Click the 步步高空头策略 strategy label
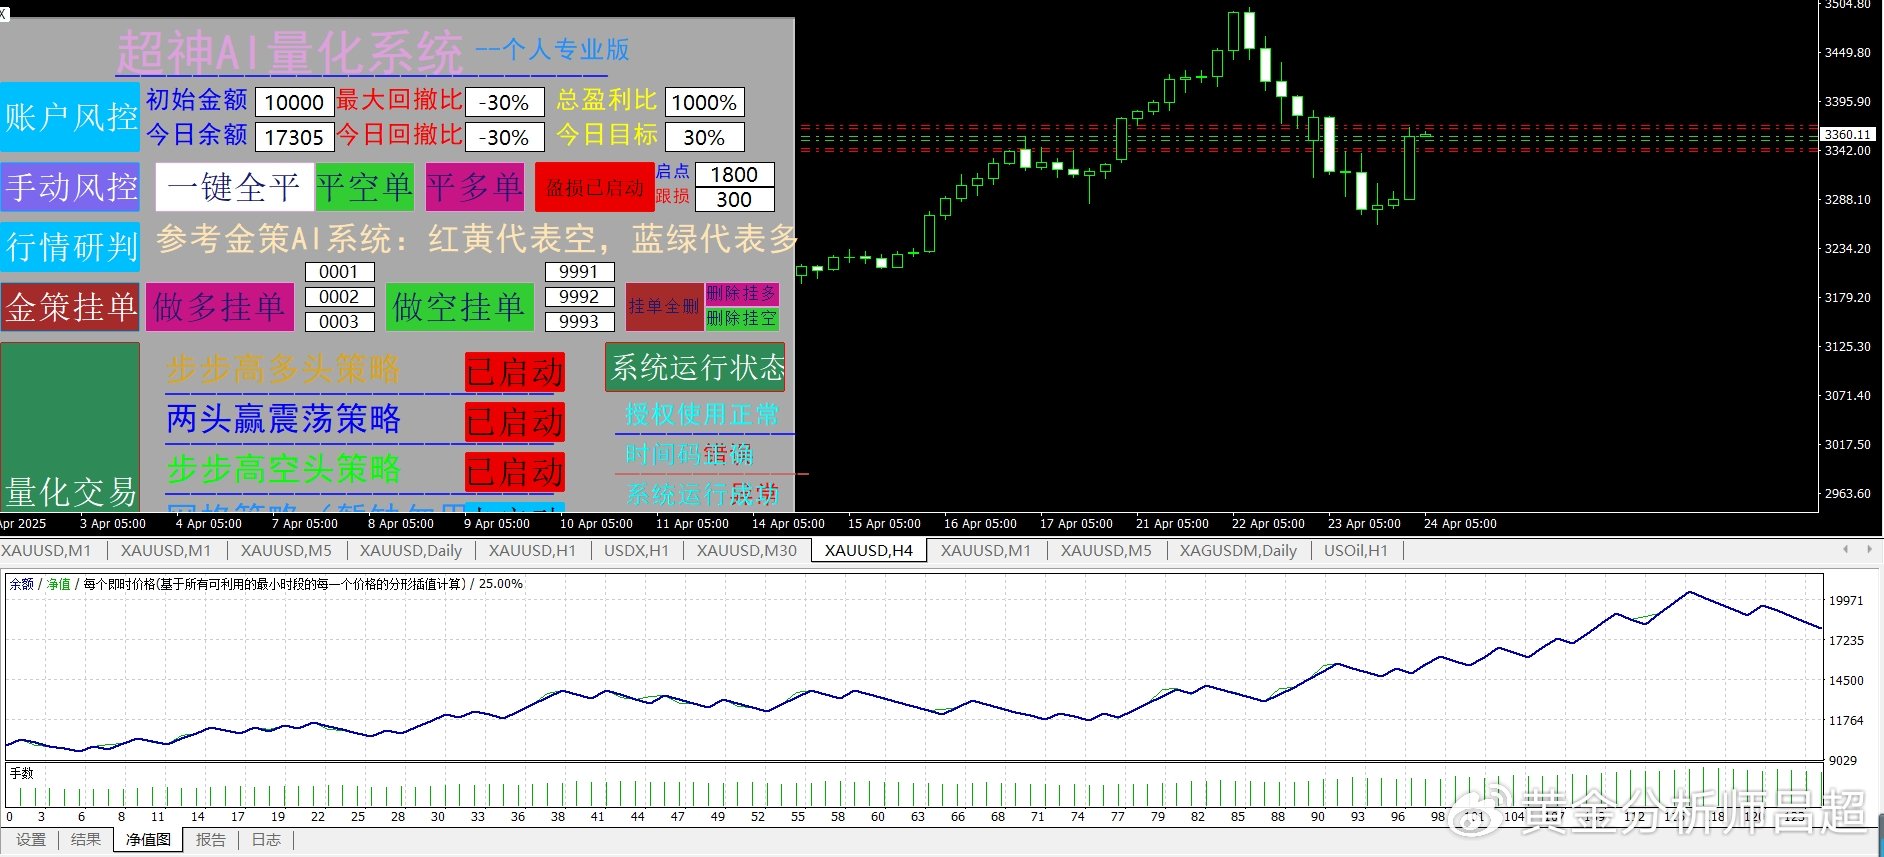 283,468
